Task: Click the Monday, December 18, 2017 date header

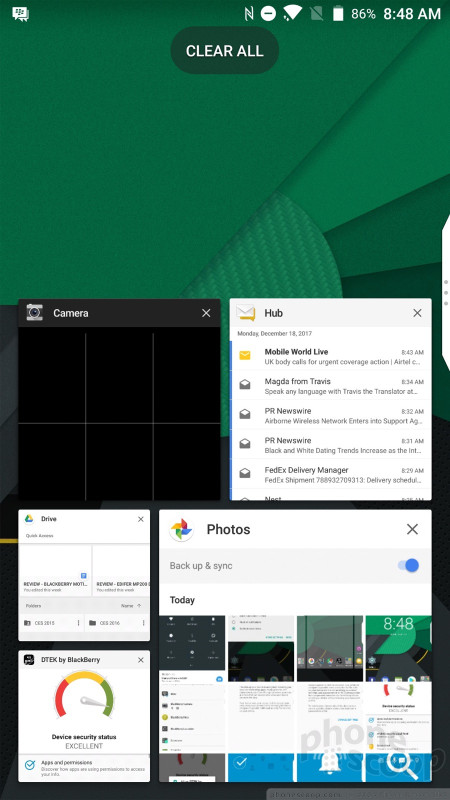Action: 274,334
